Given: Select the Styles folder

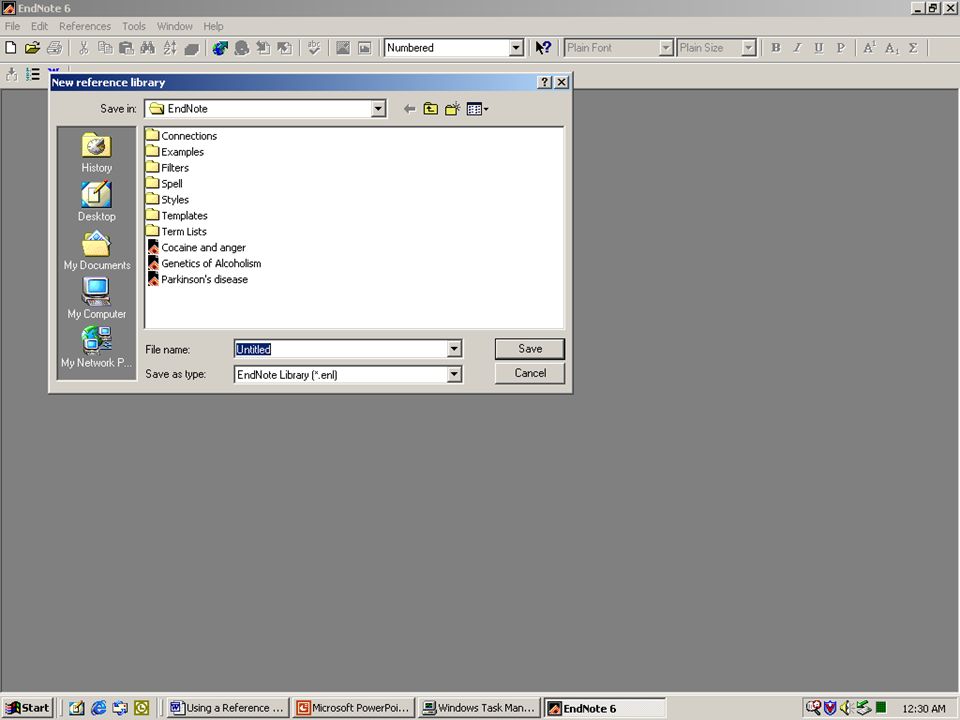Looking at the screenshot, I should (168, 200).
